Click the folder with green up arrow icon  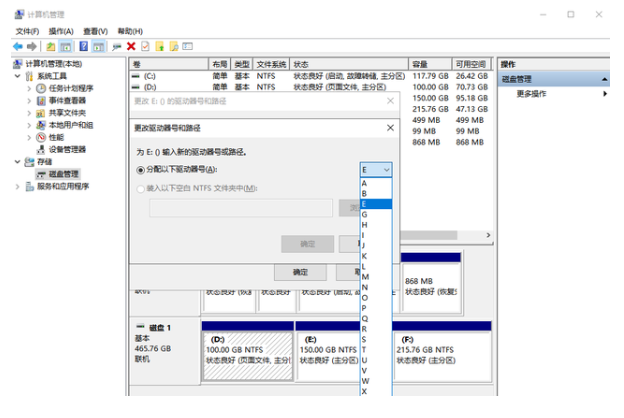pyautogui.click(x=160, y=46)
